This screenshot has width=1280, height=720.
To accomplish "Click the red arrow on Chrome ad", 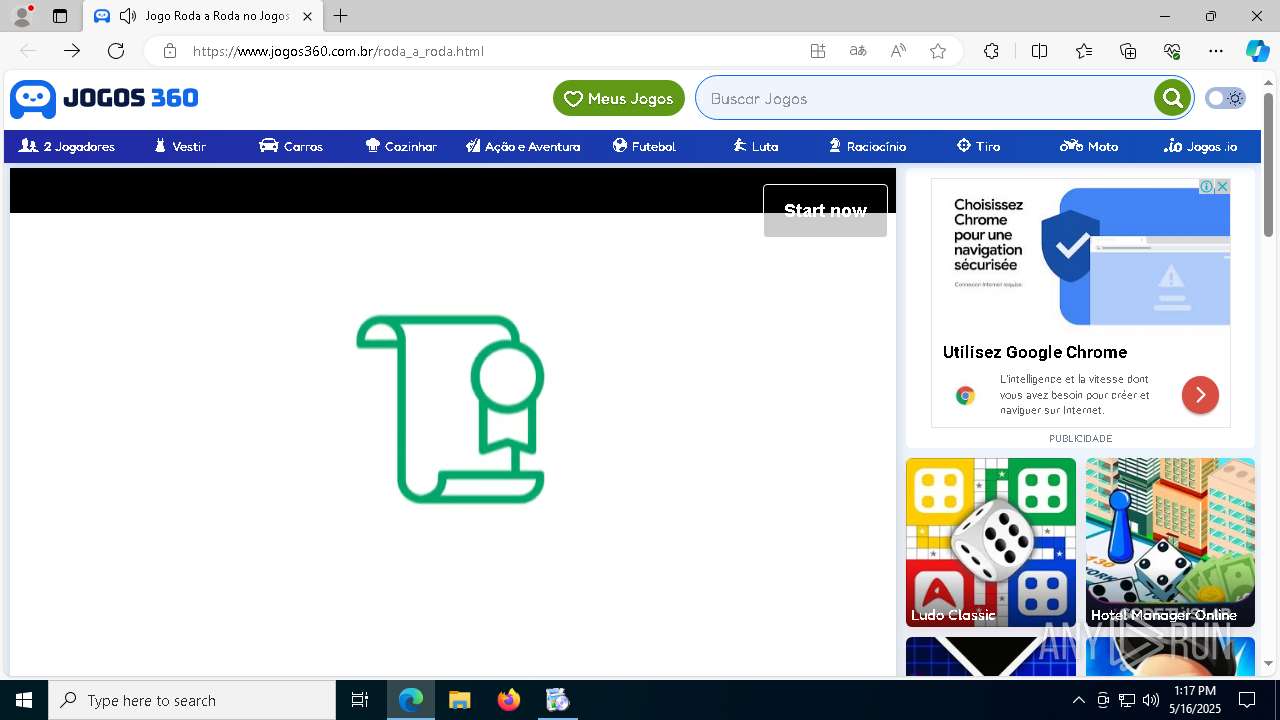I will pyautogui.click(x=1200, y=395).
